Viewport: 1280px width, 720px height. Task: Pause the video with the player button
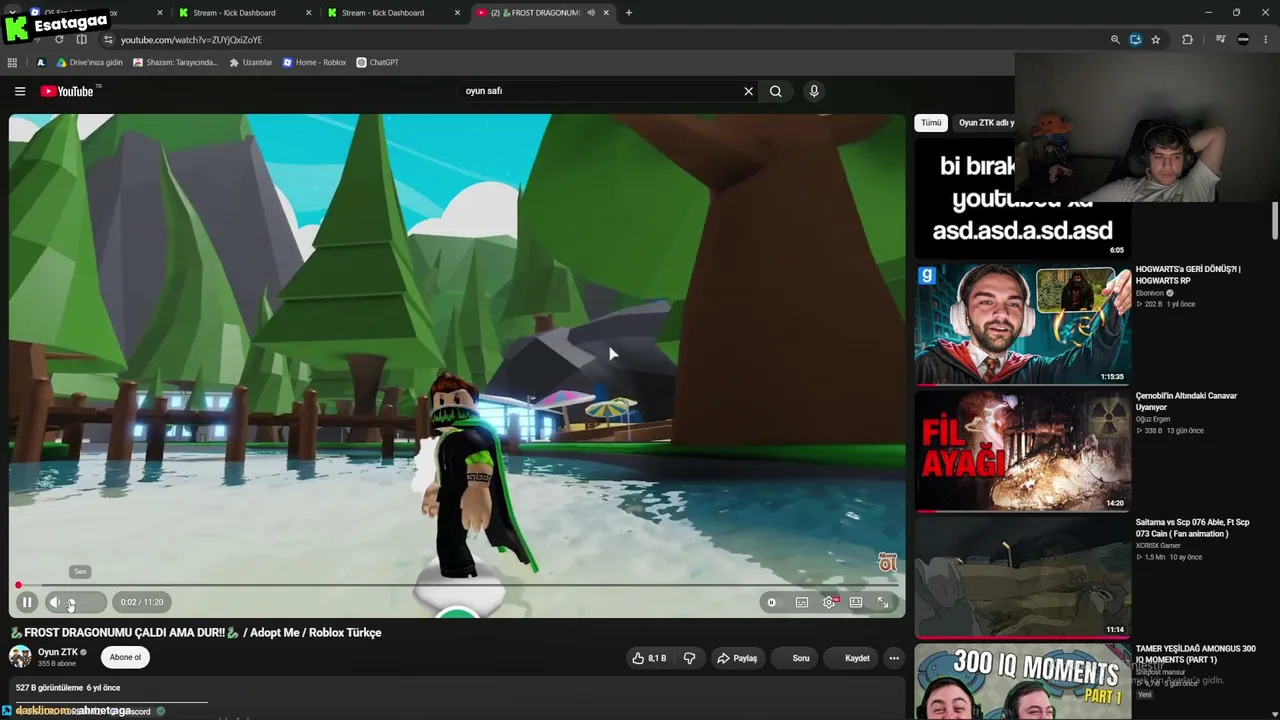click(27, 602)
